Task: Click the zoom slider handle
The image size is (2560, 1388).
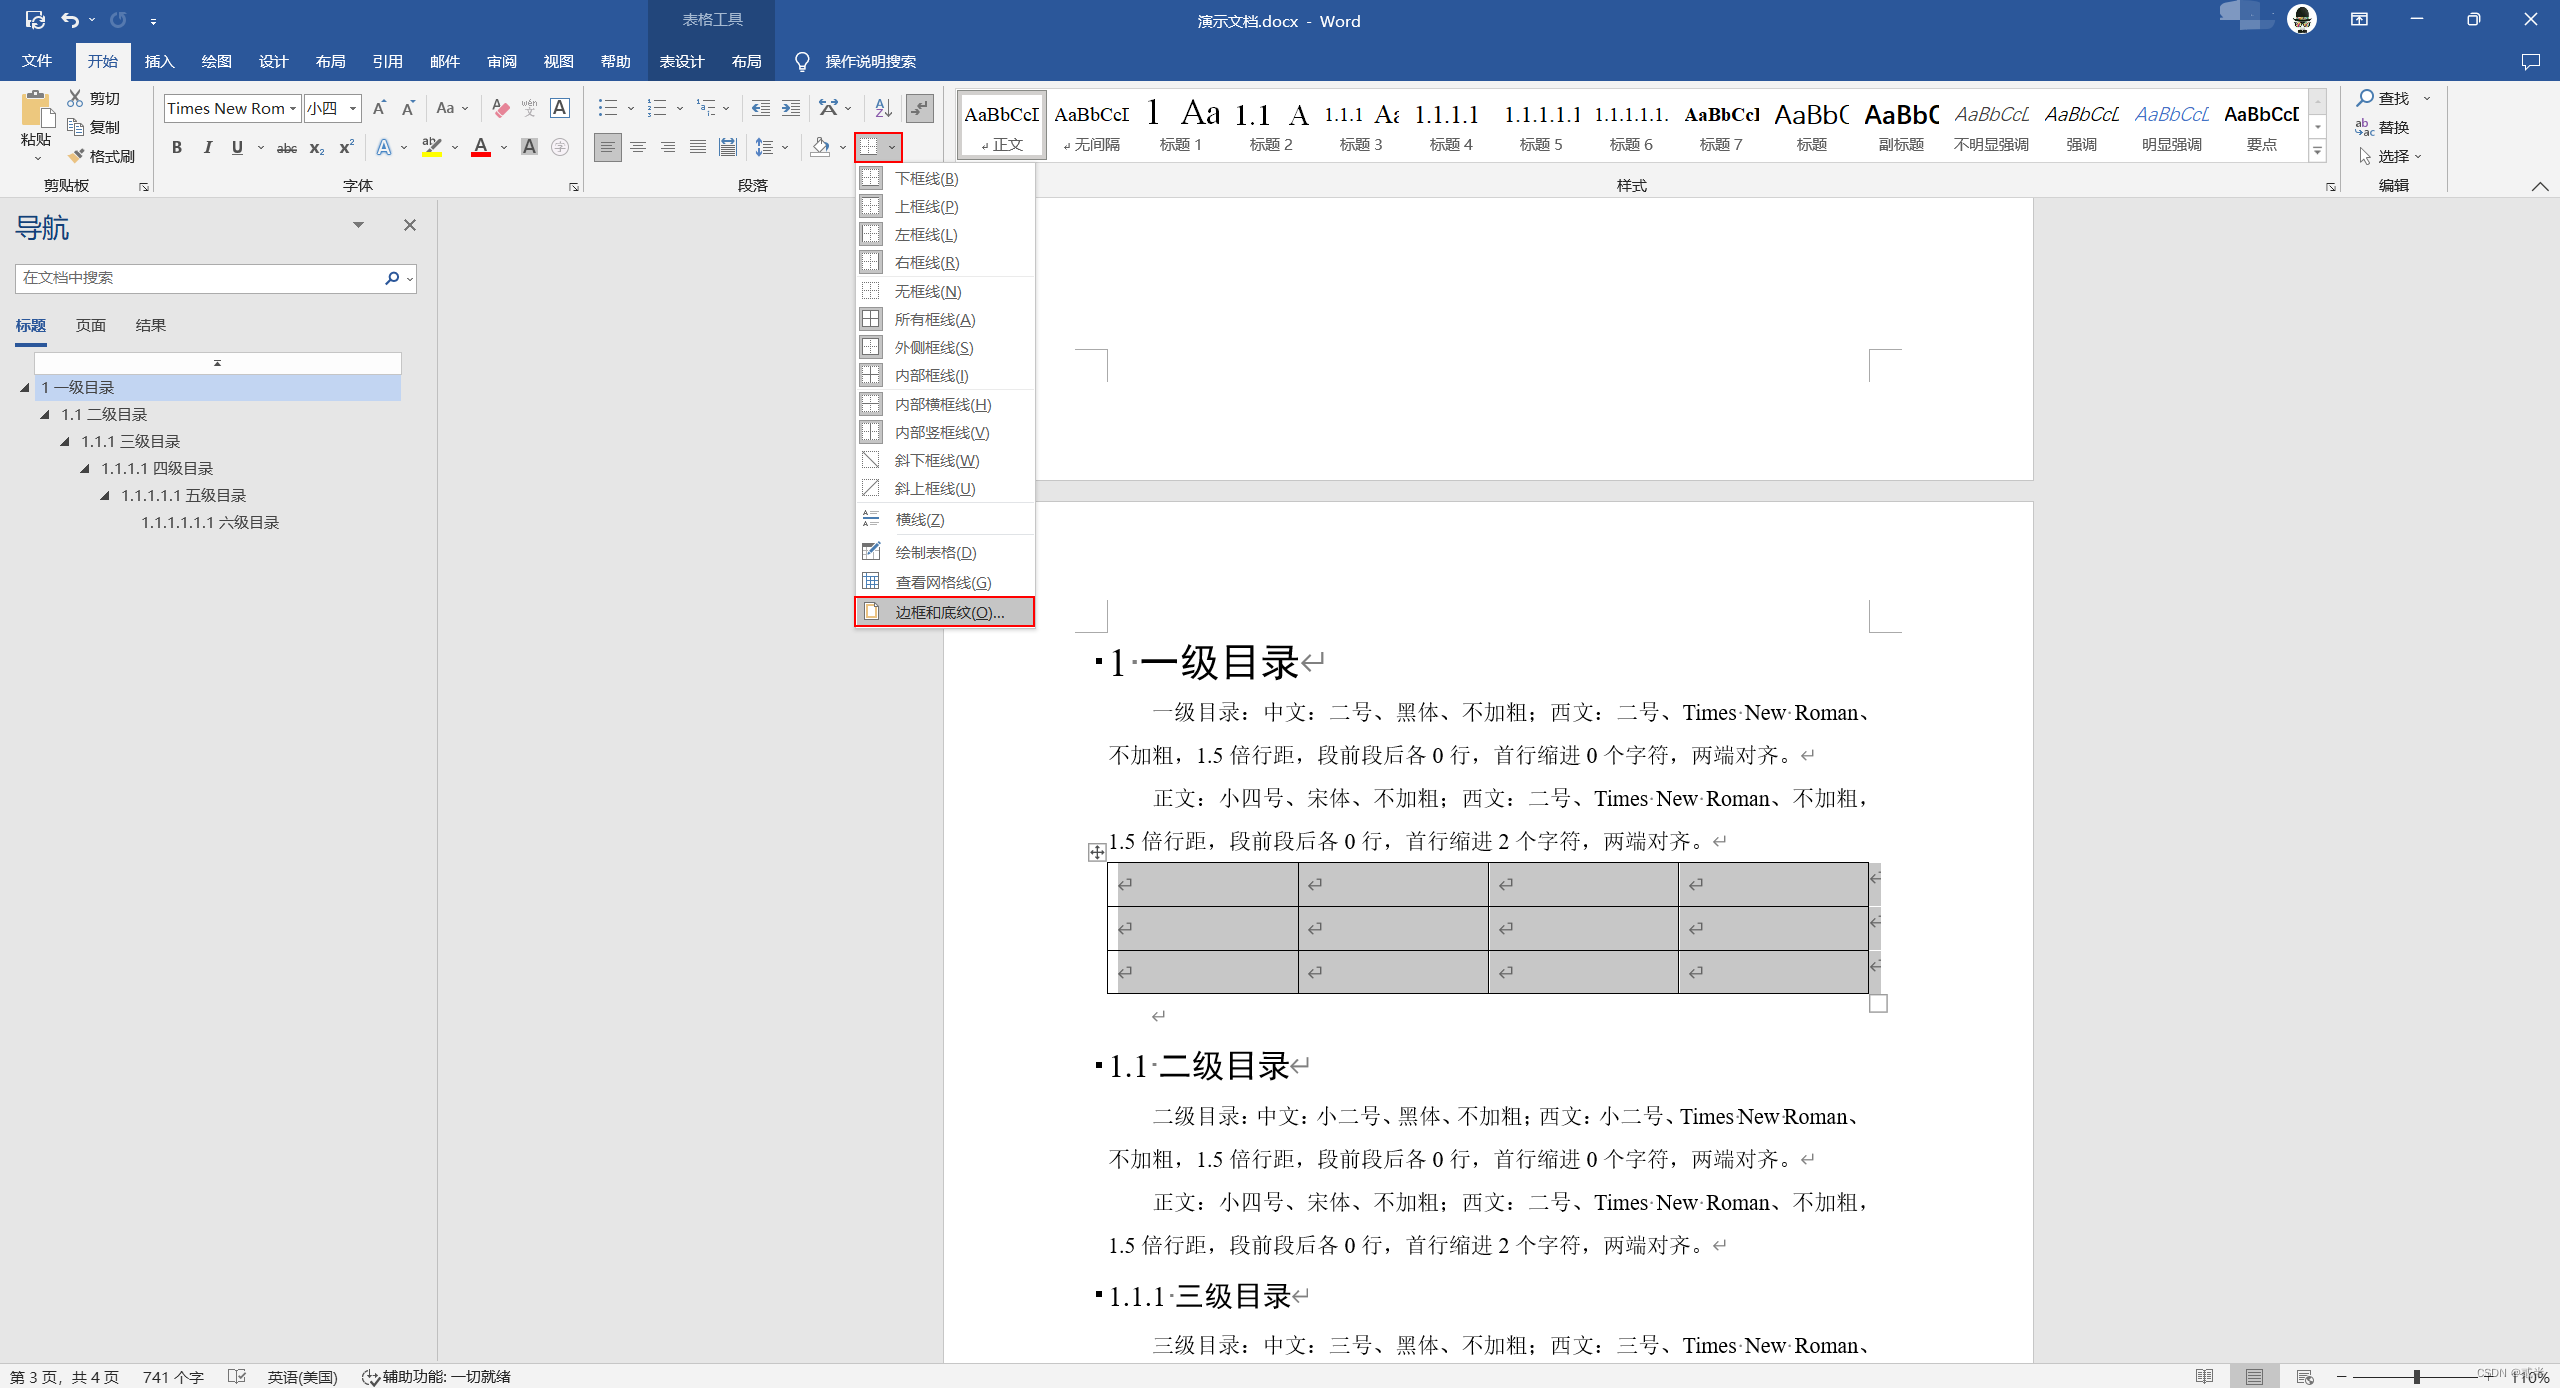Action: point(2416,1377)
